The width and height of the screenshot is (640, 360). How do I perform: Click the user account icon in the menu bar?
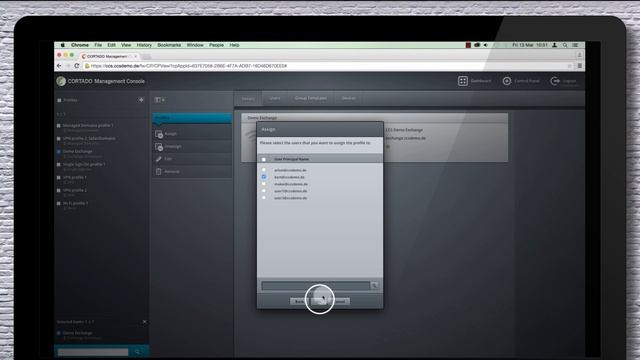point(555,45)
